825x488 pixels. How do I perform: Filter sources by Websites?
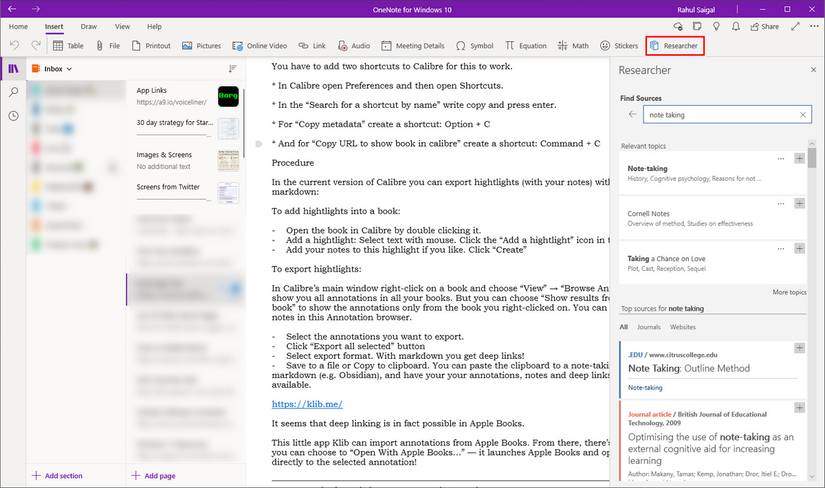click(683, 327)
